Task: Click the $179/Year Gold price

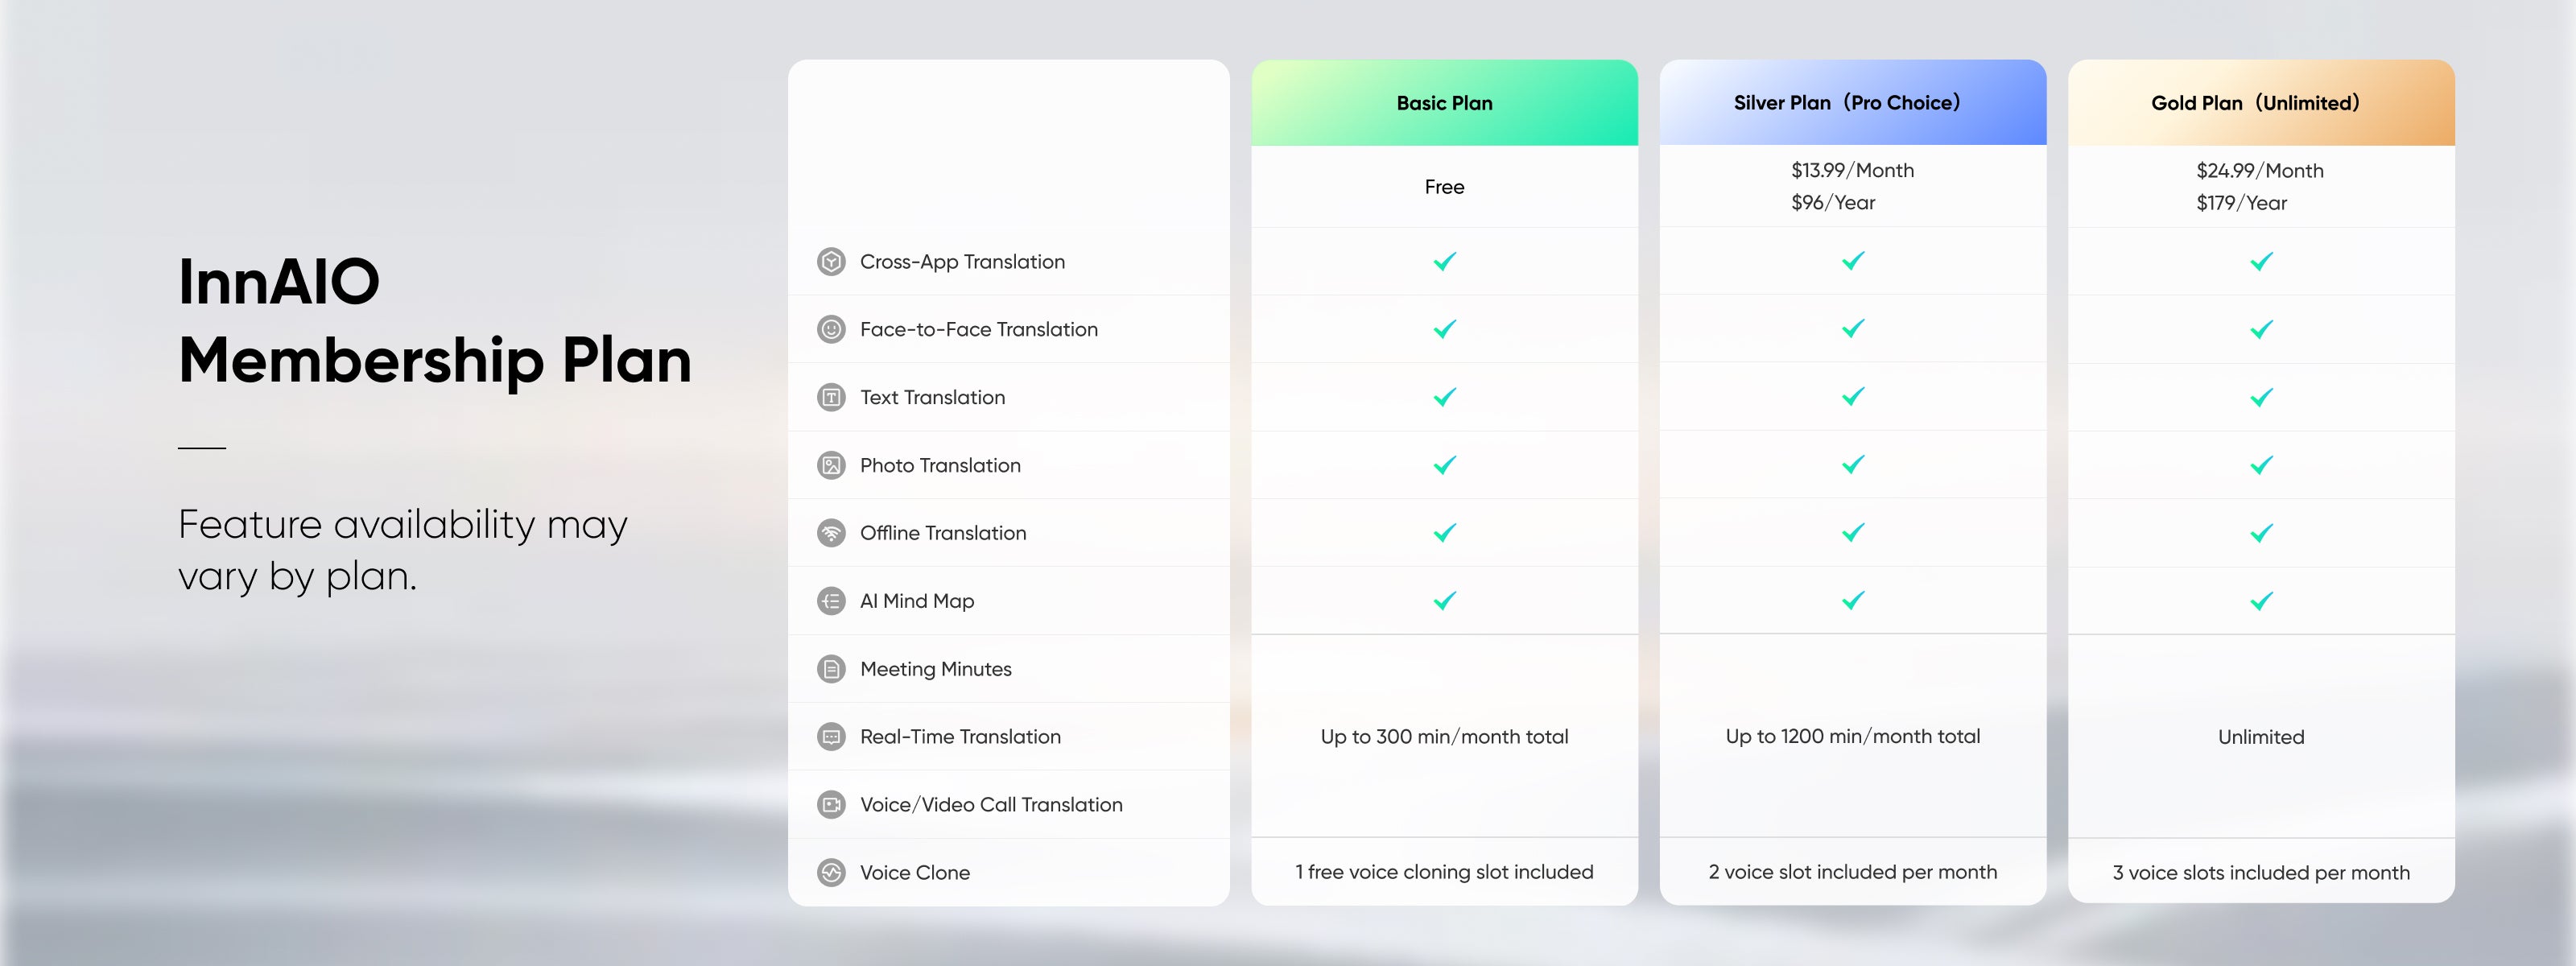Action: click(2241, 203)
